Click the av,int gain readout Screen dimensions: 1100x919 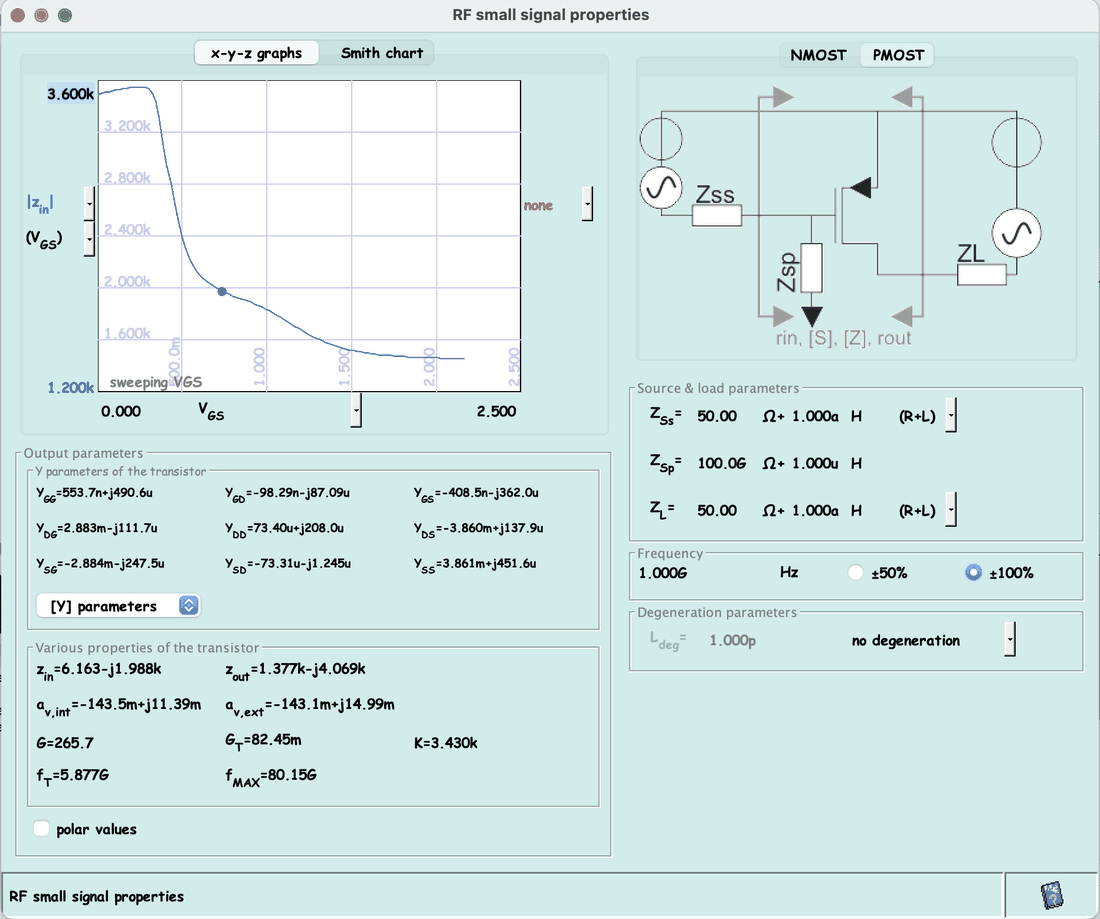(x=119, y=706)
